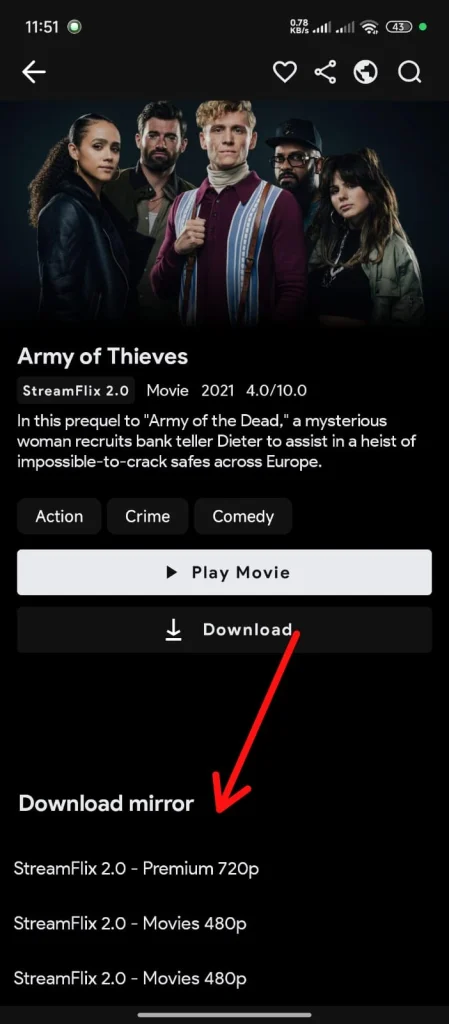Tap the bottom navigation gesture bar
Screen dimensions: 449x1024
tap(224, 1015)
